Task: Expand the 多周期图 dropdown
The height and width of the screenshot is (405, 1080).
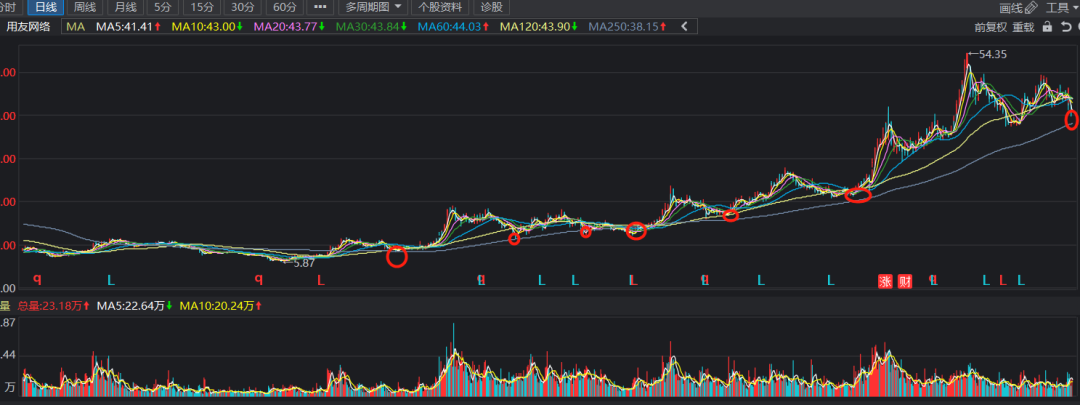Action: pyautogui.click(x=373, y=8)
